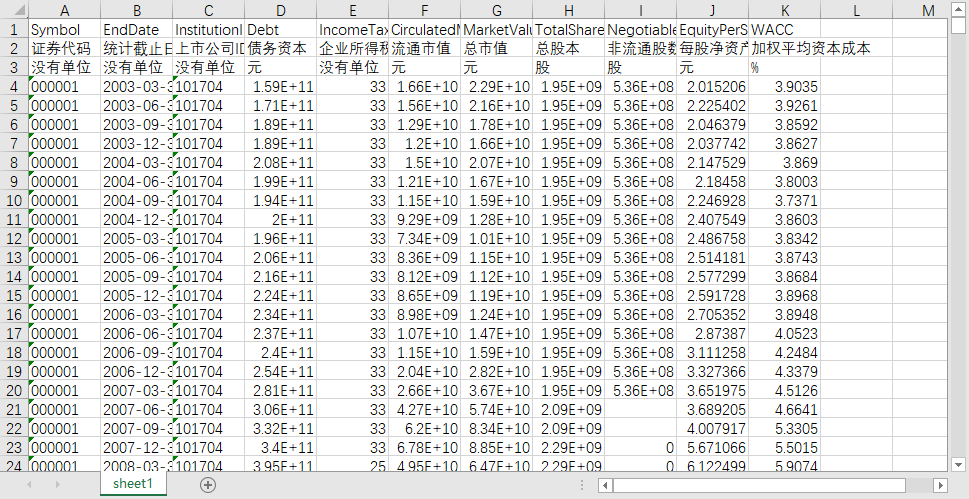The width and height of the screenshot is (969, 499).
Task: Click the WACC header cell
Action: [785, 29]
